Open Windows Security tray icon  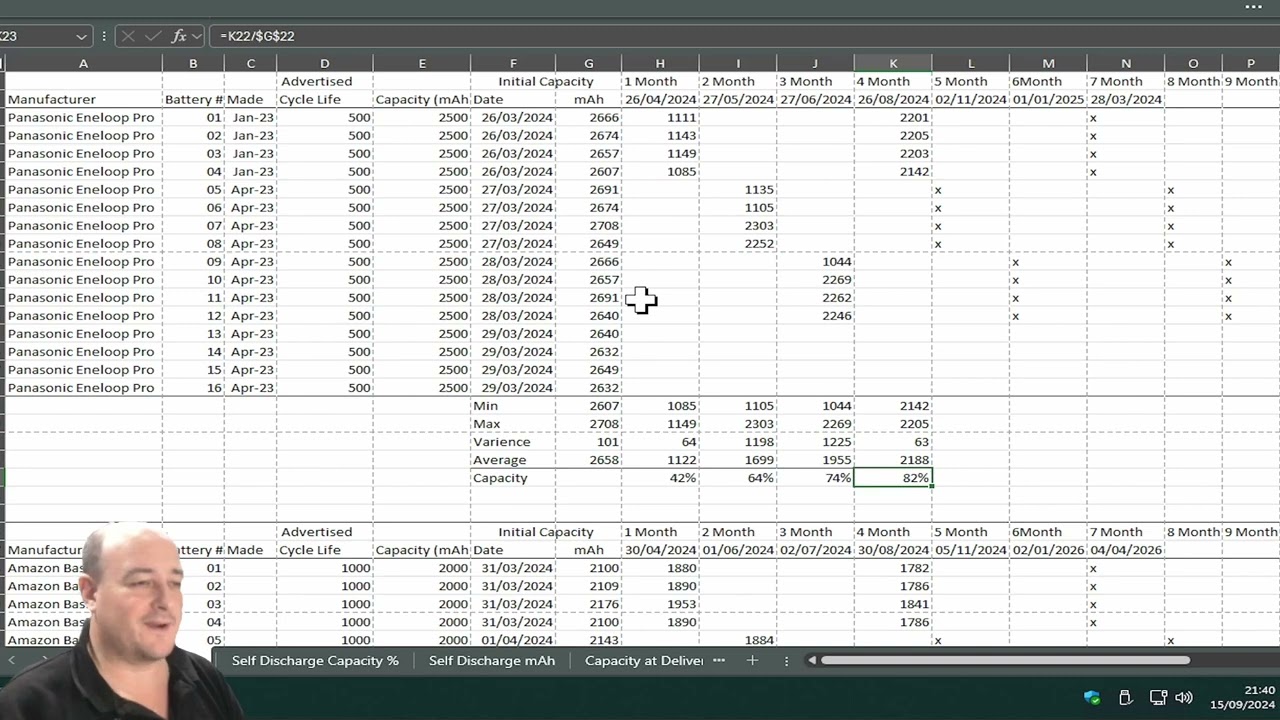coord(1092,697)
